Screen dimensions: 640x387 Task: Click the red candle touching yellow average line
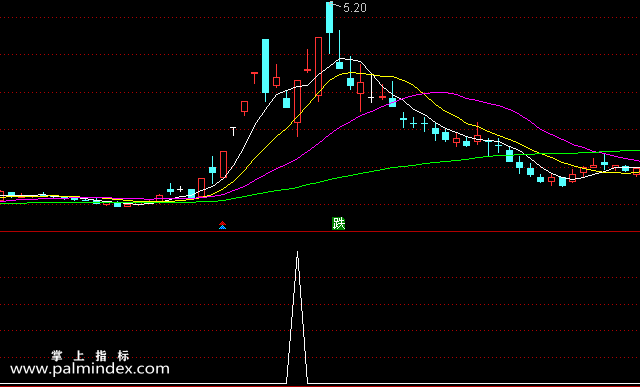pyautogui.click(x=478, y=137)
